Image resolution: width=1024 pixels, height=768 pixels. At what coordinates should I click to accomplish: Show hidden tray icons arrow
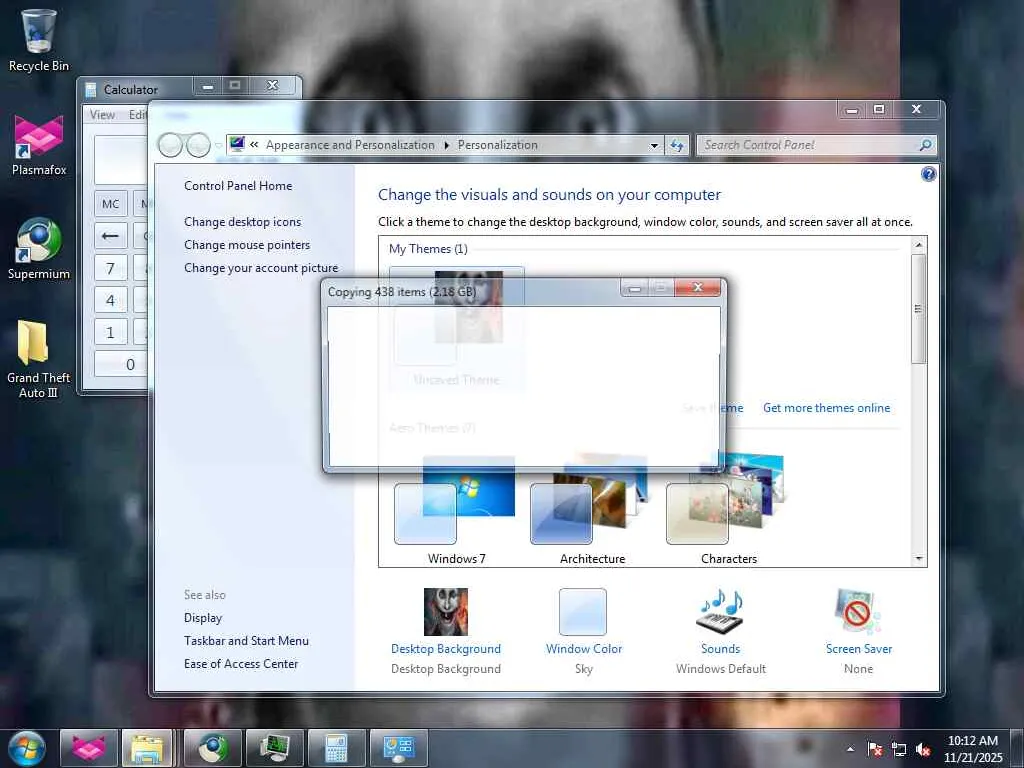[850, 749]
